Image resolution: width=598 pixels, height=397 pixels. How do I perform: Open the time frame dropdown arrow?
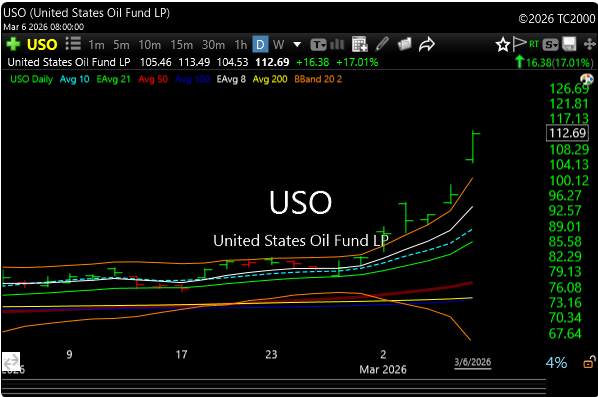(297, 45)
